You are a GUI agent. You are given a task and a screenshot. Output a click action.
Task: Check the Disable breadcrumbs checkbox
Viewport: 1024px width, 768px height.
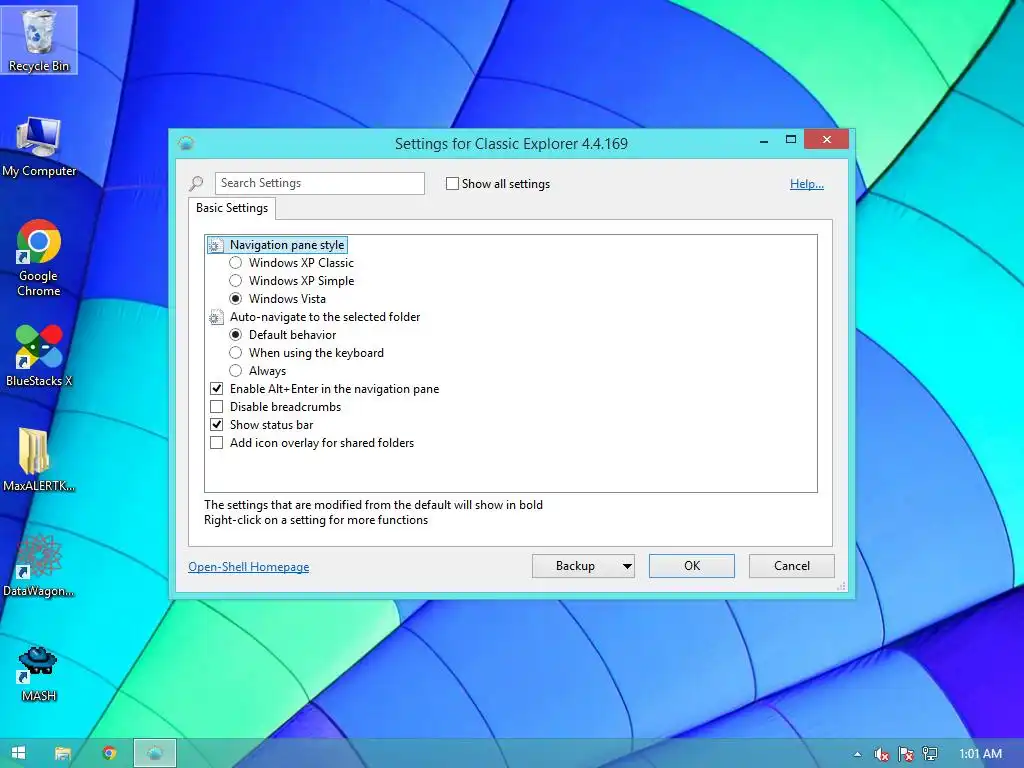216,407
